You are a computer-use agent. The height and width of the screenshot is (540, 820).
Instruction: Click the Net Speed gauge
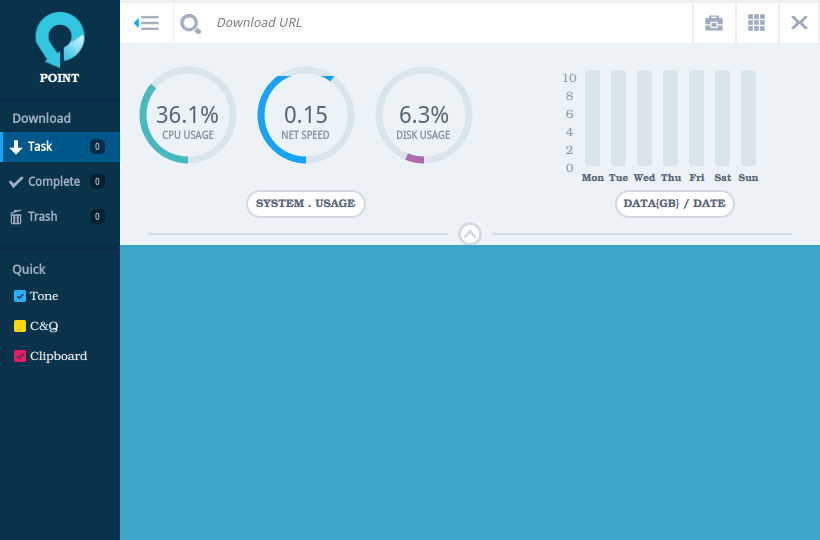(x=306, y=115)
